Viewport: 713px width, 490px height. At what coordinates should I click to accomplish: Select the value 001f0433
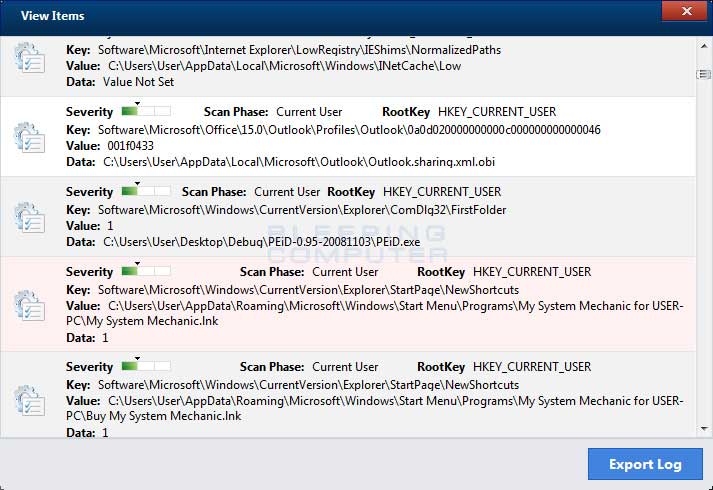131,146
